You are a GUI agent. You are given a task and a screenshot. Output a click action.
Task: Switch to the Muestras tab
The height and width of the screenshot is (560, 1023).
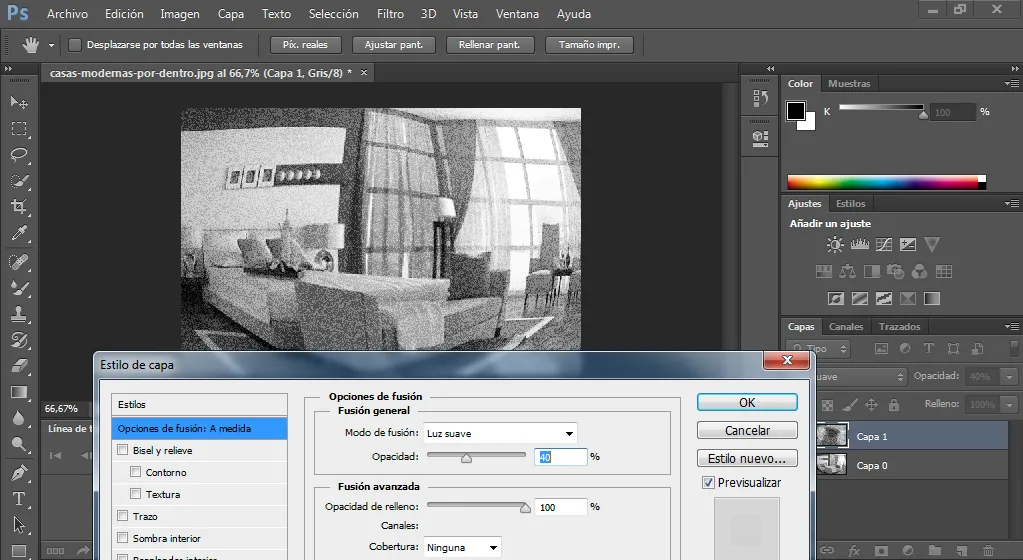(849, 84)
